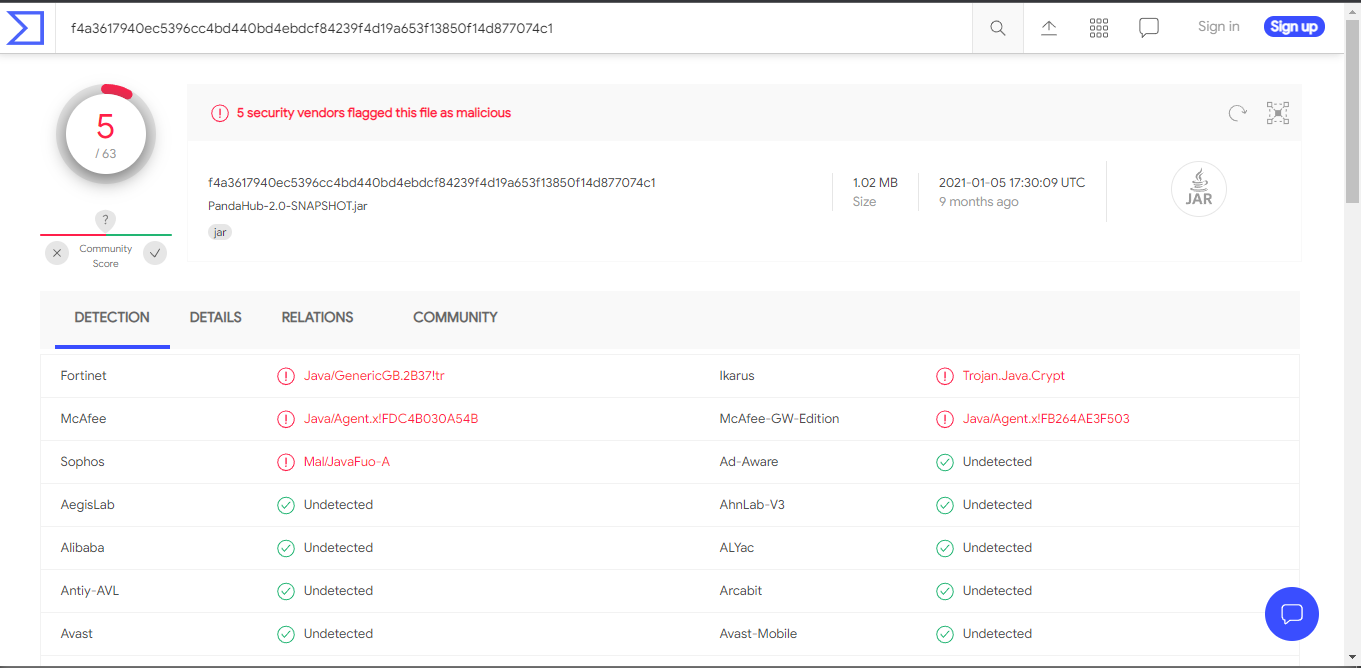Click the Trojan.Java.Crypt result
1361x668 pixels.
point(1014,376)
